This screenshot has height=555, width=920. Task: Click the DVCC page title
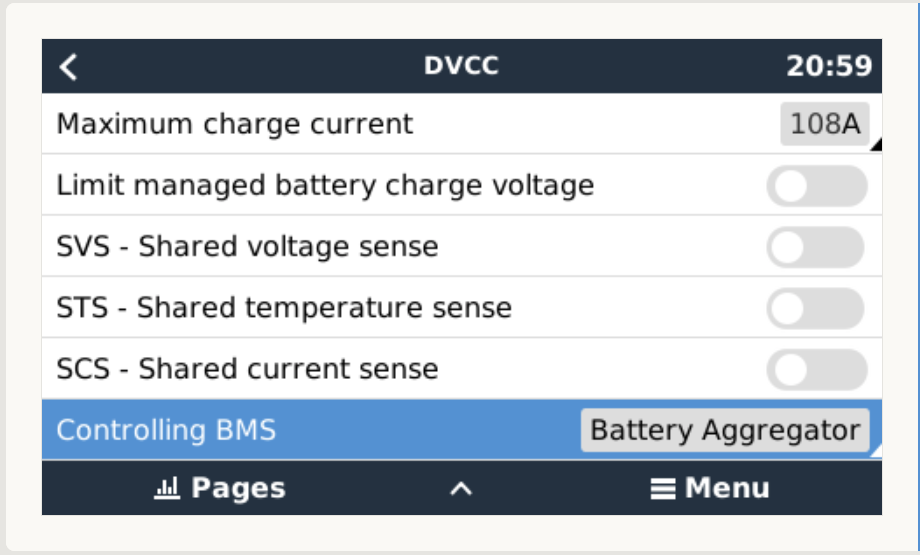[461, 67]
